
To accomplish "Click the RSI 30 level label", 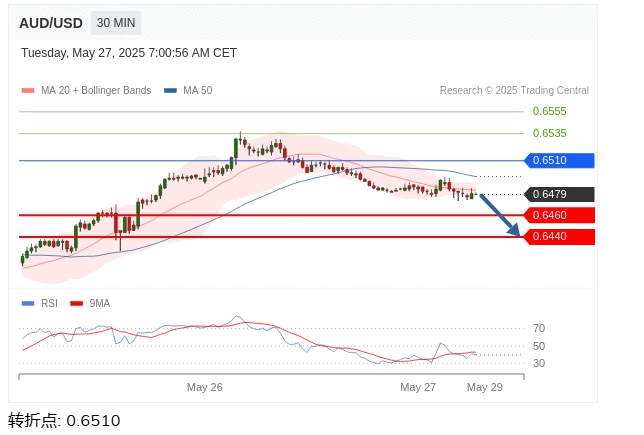I will [539, 363].
